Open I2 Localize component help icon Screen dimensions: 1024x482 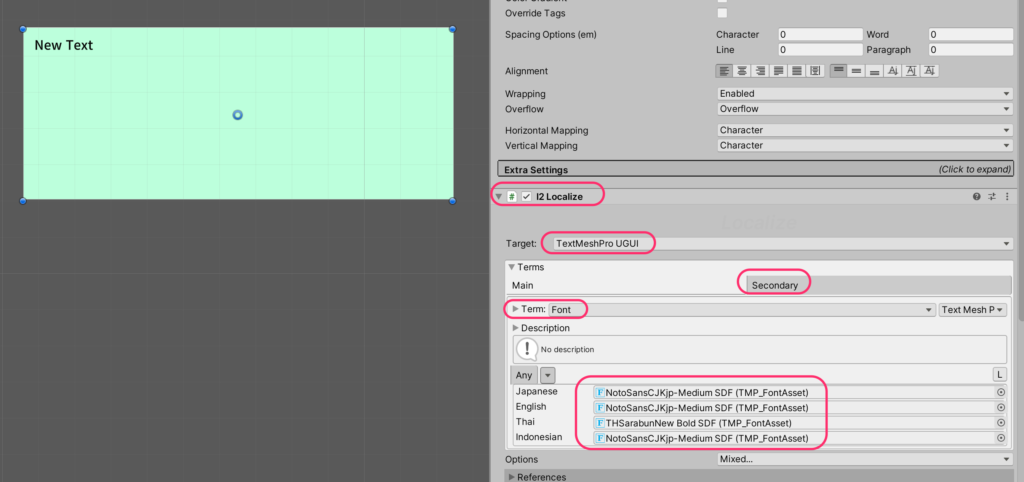point(977,197)
